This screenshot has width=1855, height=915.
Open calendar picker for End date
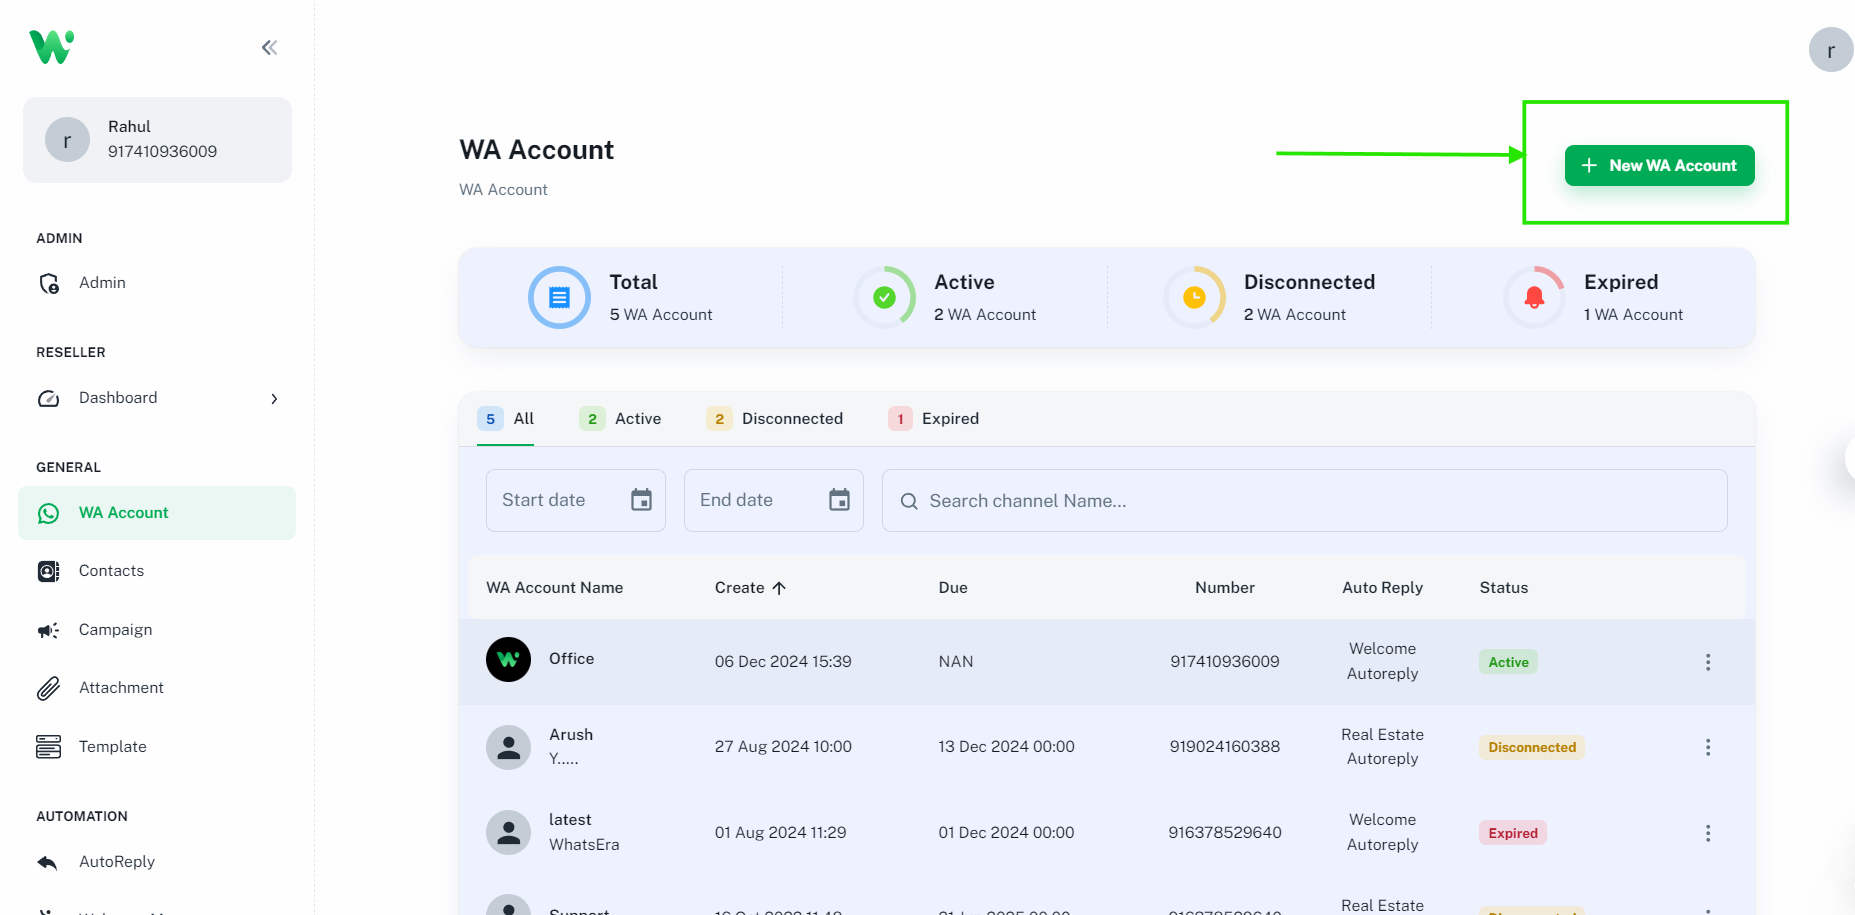click(x=839, y=500)
